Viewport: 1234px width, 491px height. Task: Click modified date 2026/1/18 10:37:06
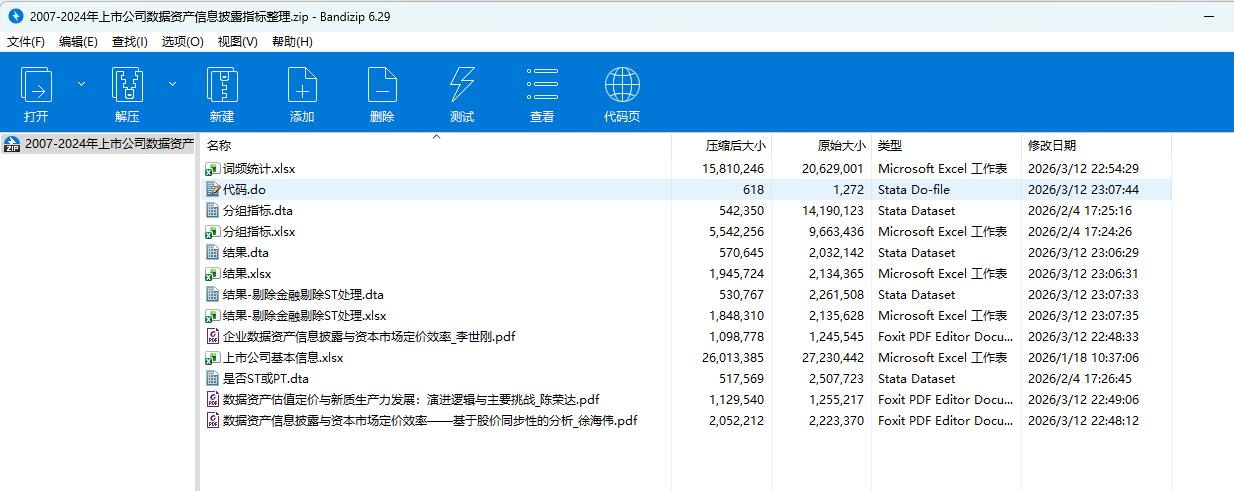click(1083, 358)
